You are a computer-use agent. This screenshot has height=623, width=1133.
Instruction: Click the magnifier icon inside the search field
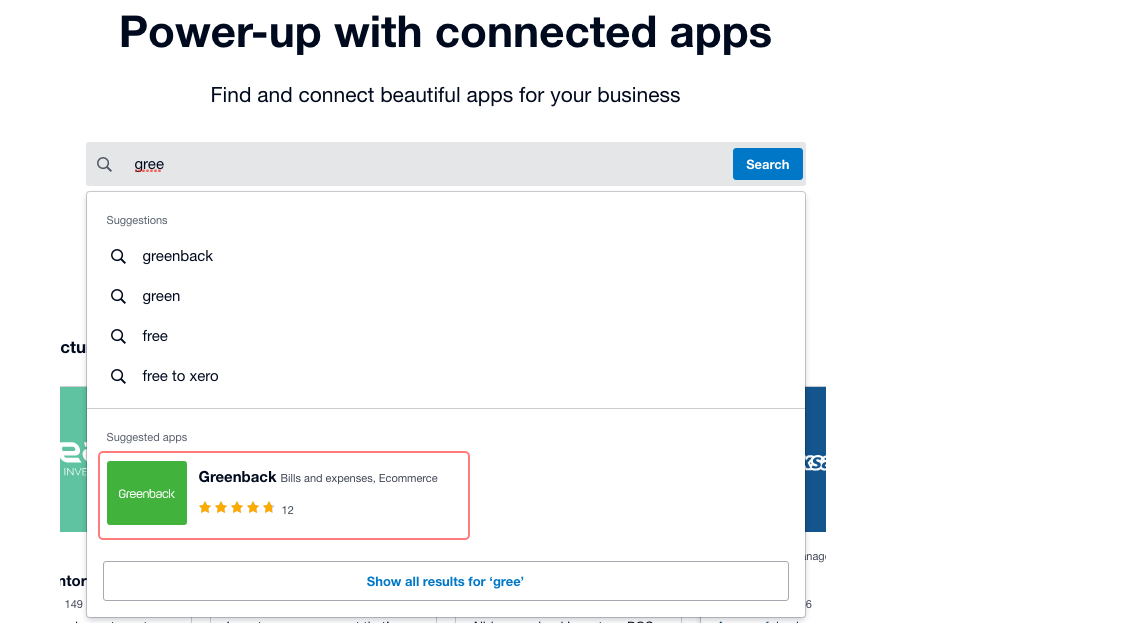pos(104,165)
